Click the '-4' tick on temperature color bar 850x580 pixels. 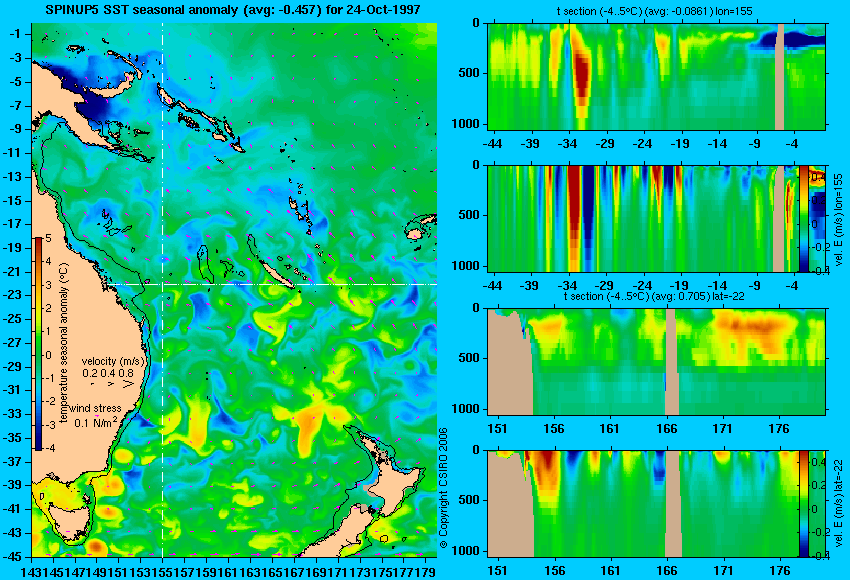[48, 448]
